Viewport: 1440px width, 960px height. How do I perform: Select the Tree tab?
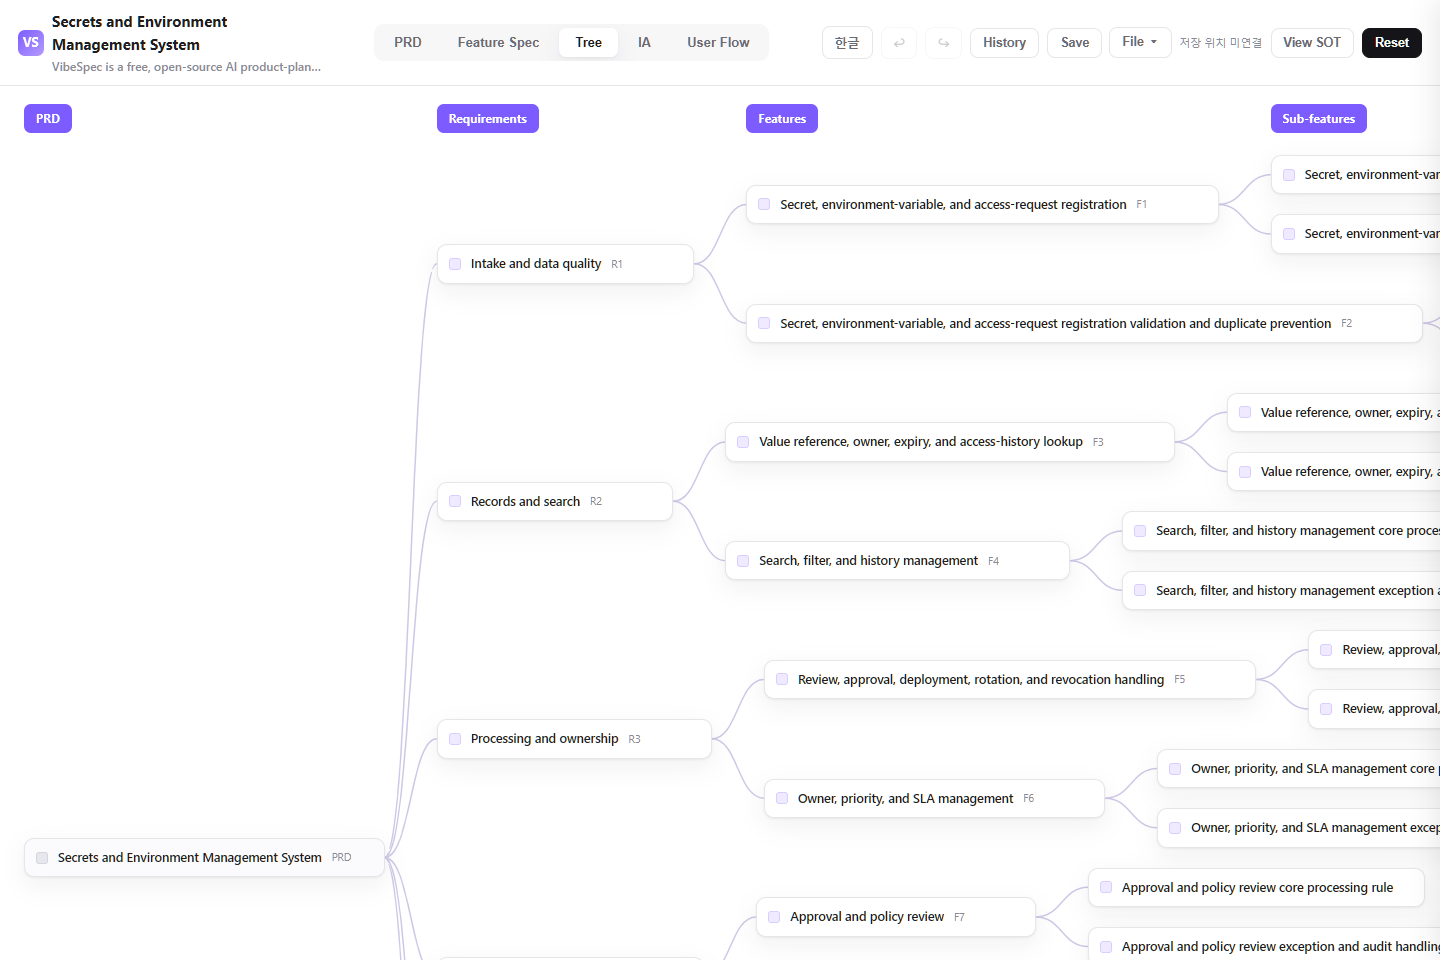coord(589,43)
